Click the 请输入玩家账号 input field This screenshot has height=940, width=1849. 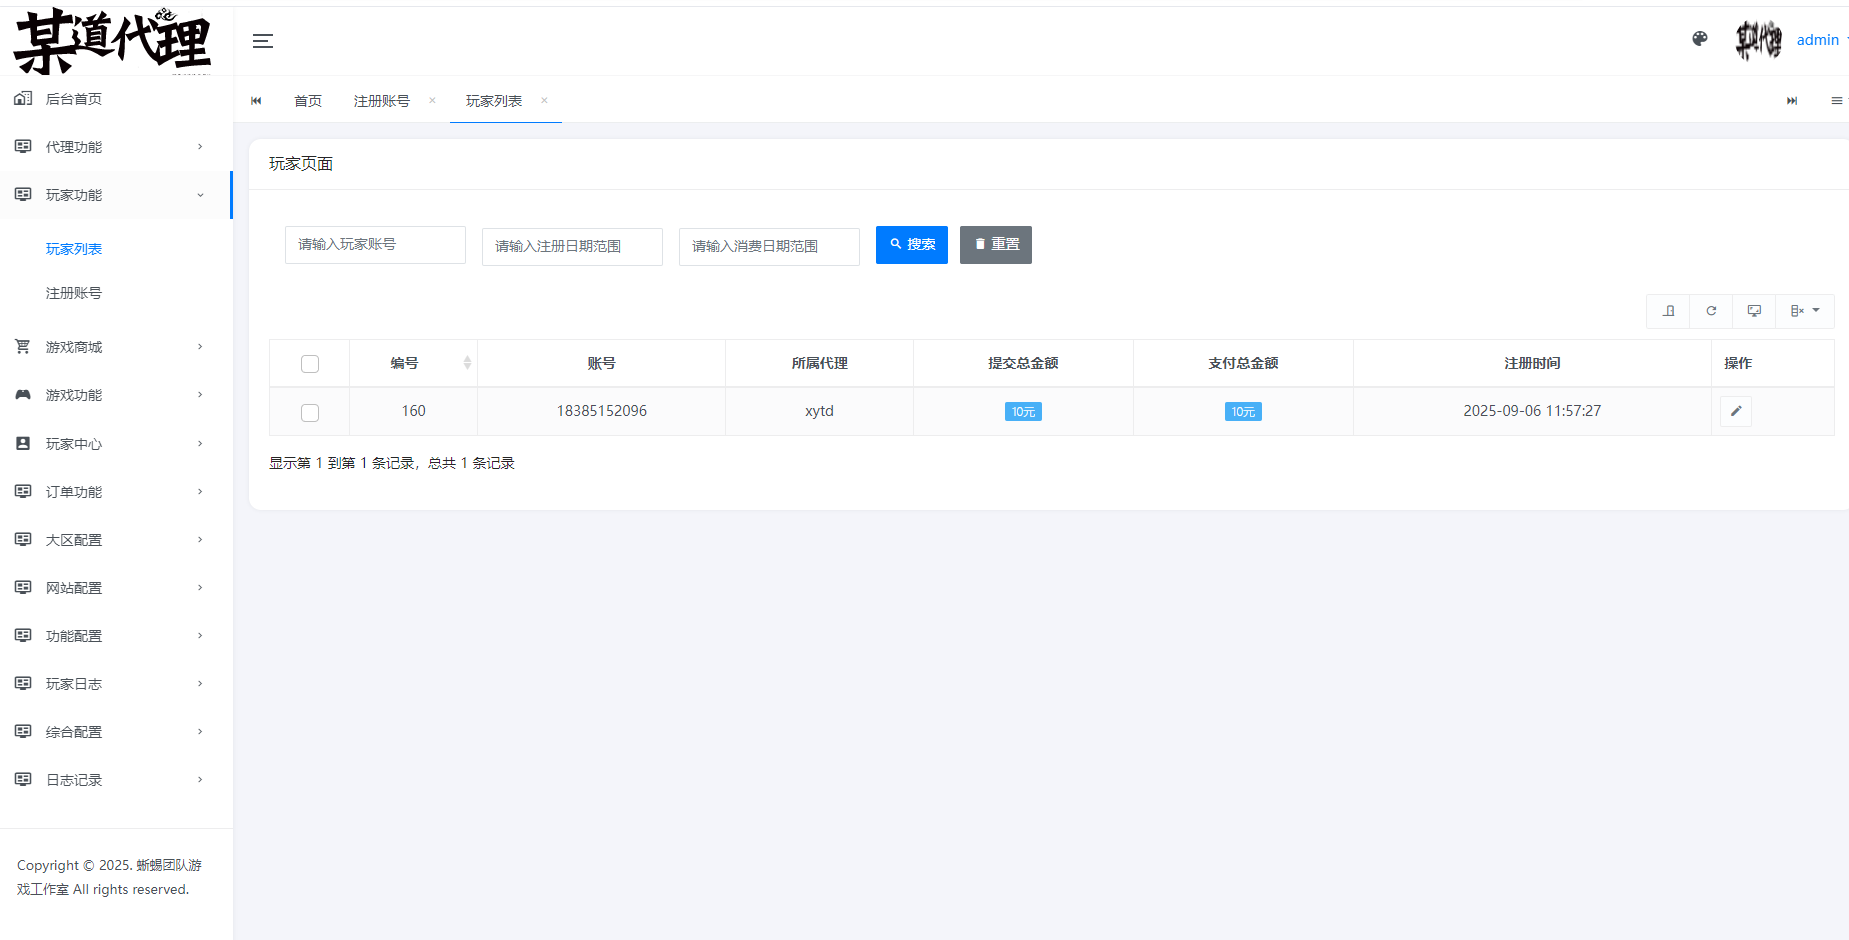tap(375, 245)
